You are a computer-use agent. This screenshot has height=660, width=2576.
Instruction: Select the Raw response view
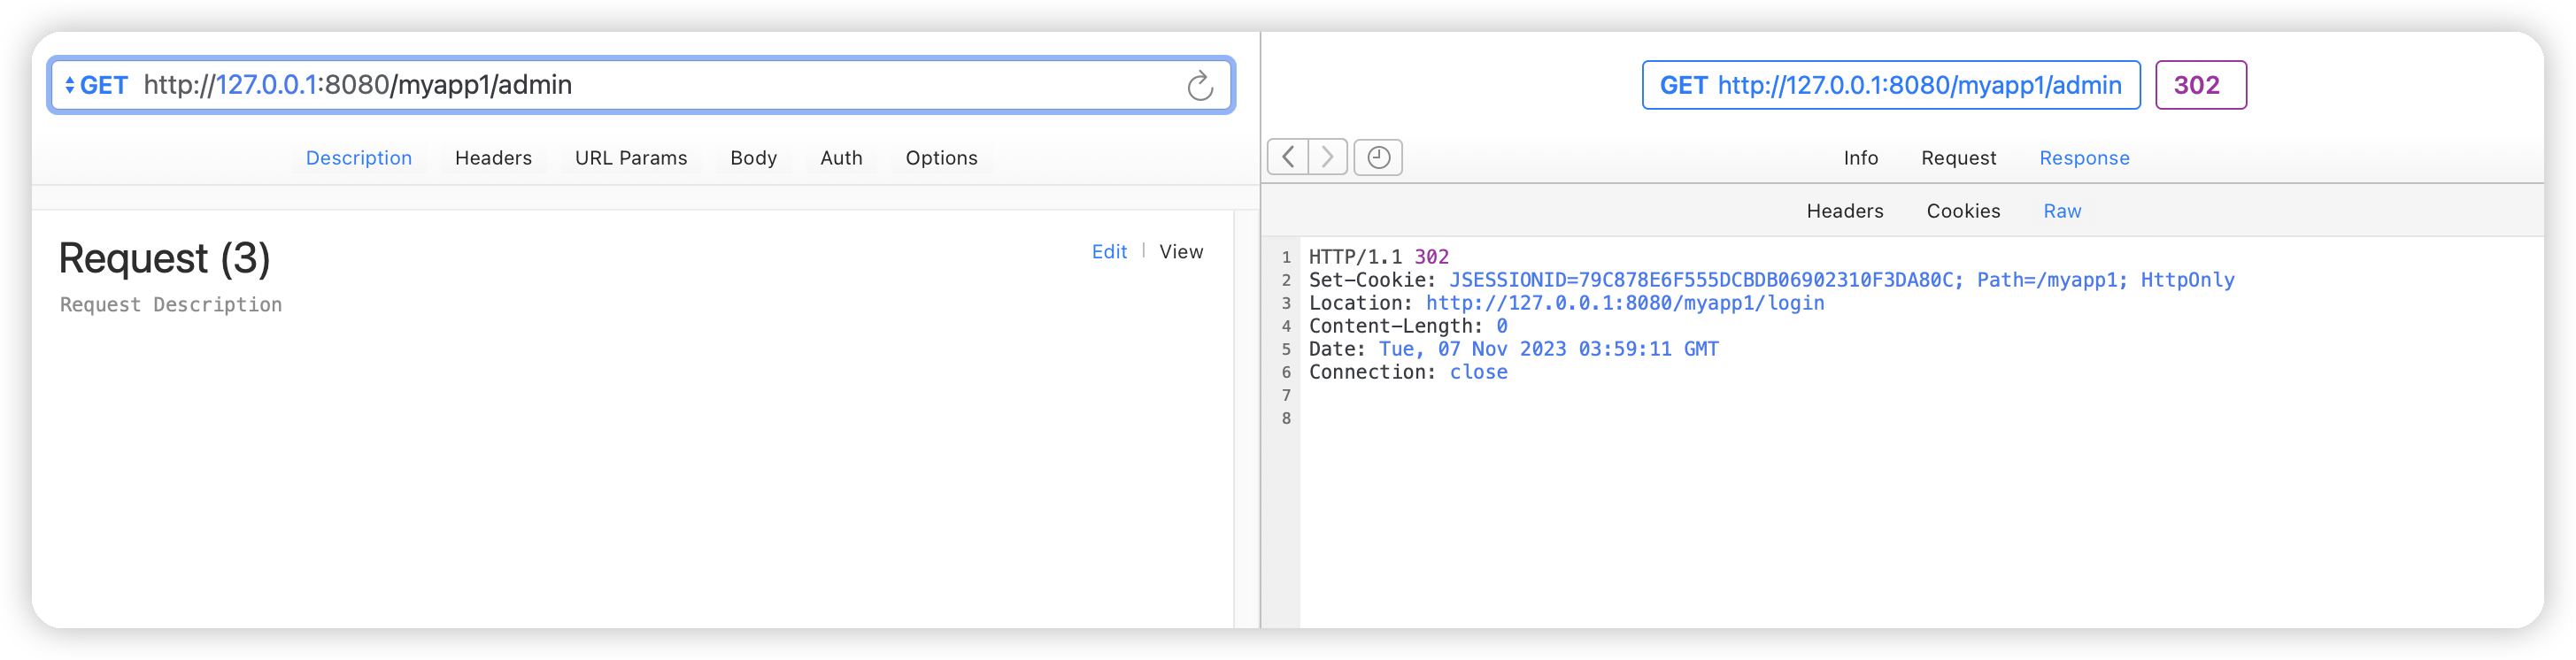(x=2062, y=211)
